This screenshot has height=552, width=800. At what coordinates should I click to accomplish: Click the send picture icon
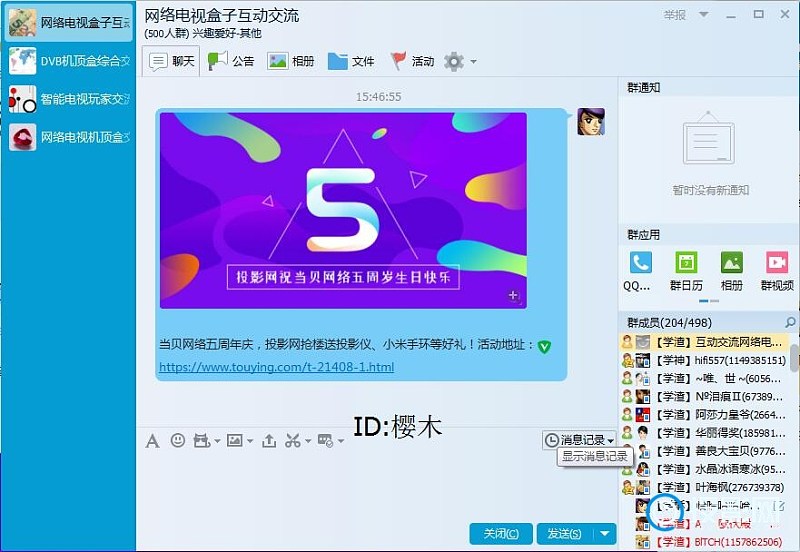click(x=235, y=440)
